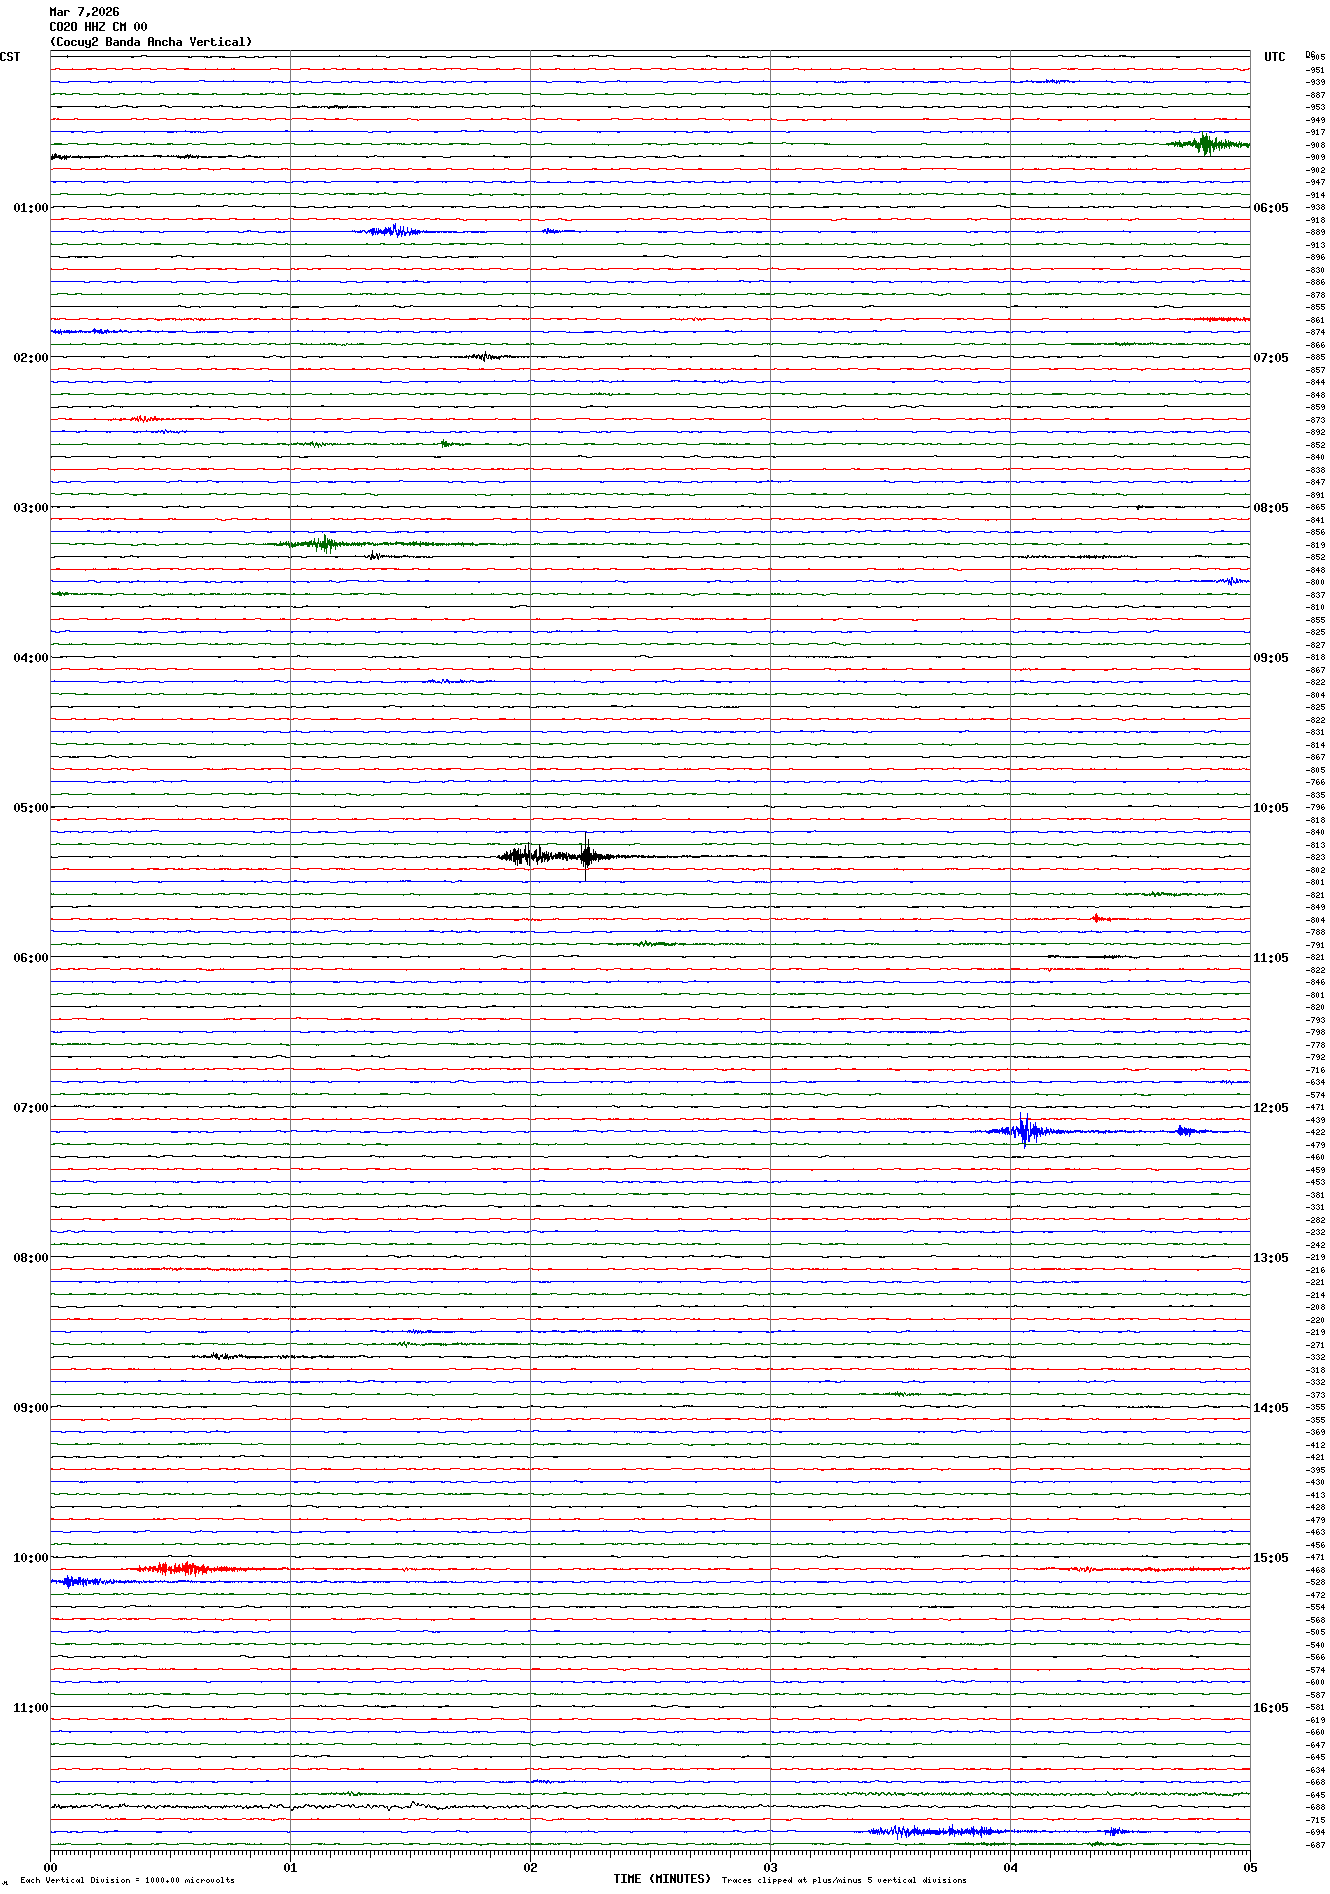Select the 09:00 CST time label
Image resolution: width=1330 pixels, height=1894 pixels.
pyautogui.click(x=30, y=1408)
